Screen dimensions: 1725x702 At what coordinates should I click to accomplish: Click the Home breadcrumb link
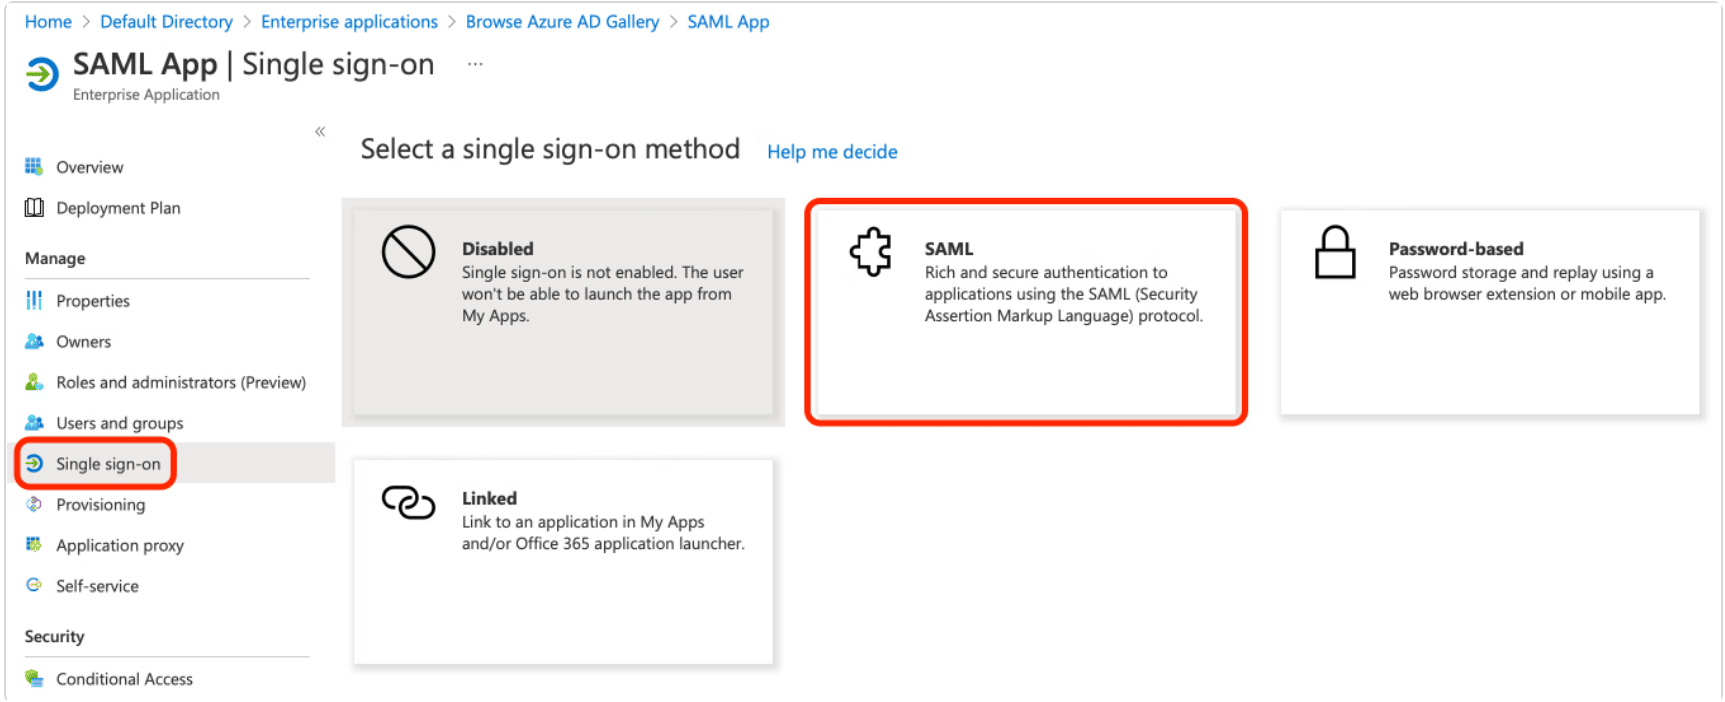pyautogui.click(x=48, y=22)
